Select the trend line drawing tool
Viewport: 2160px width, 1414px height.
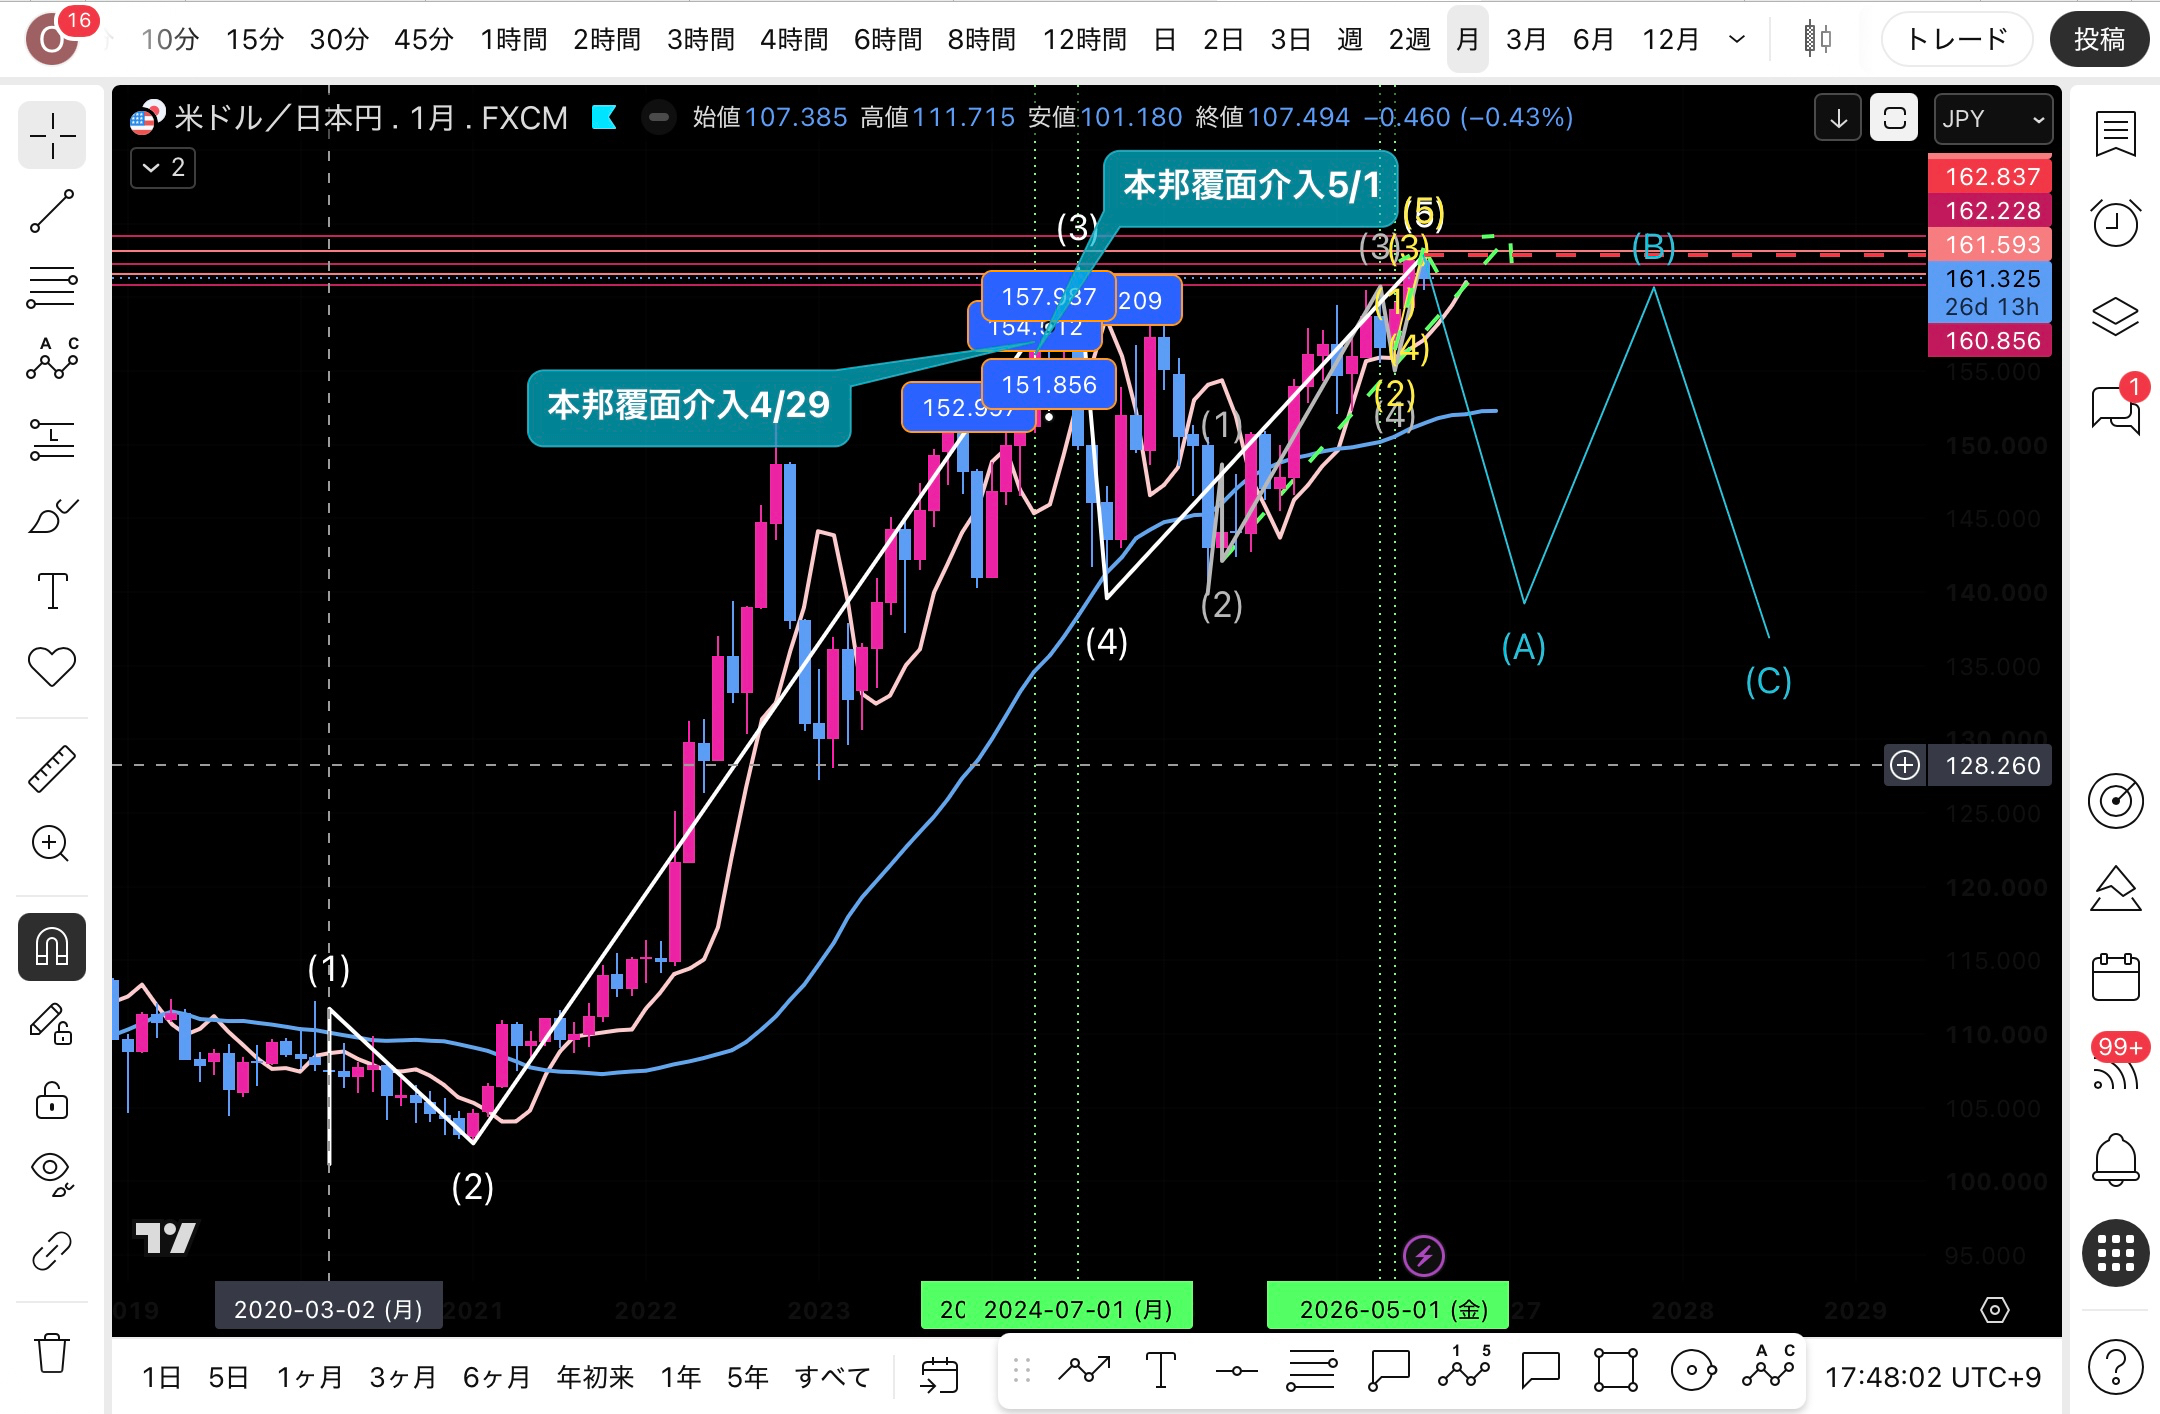pyautogui.click(x=52, y=211)
